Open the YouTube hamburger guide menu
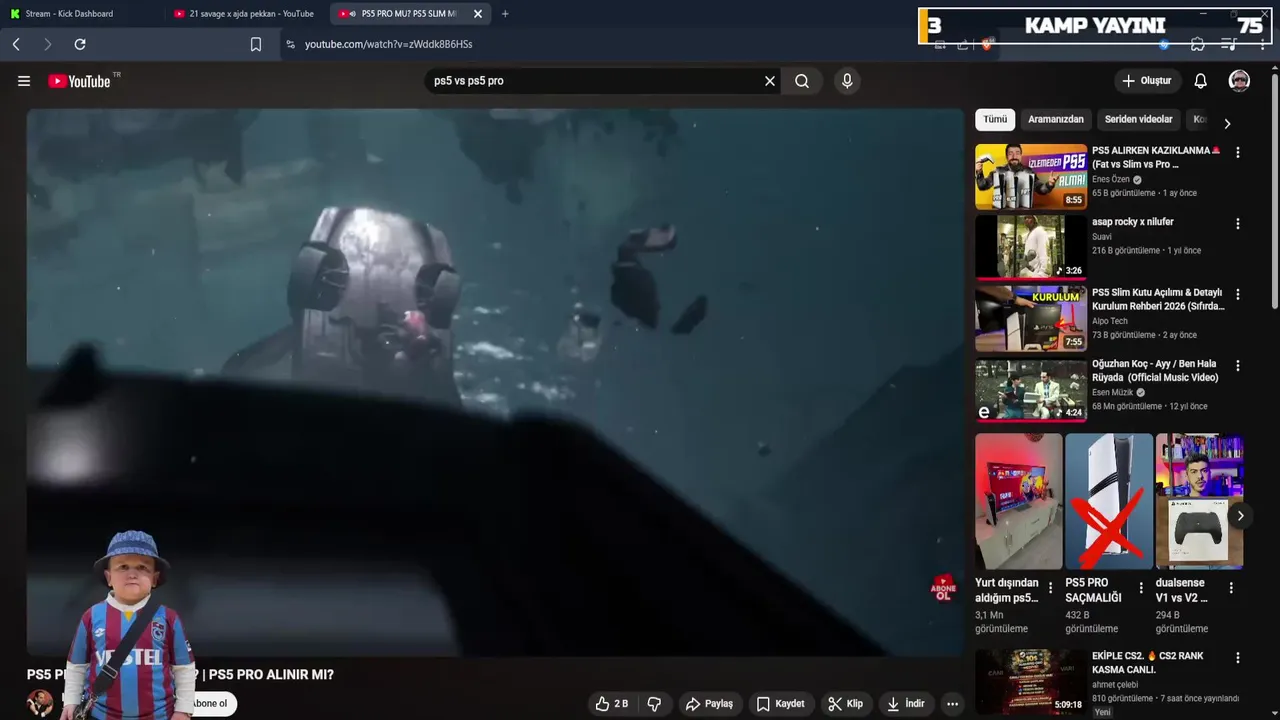 pyautogui.click(x=24, y=81)
